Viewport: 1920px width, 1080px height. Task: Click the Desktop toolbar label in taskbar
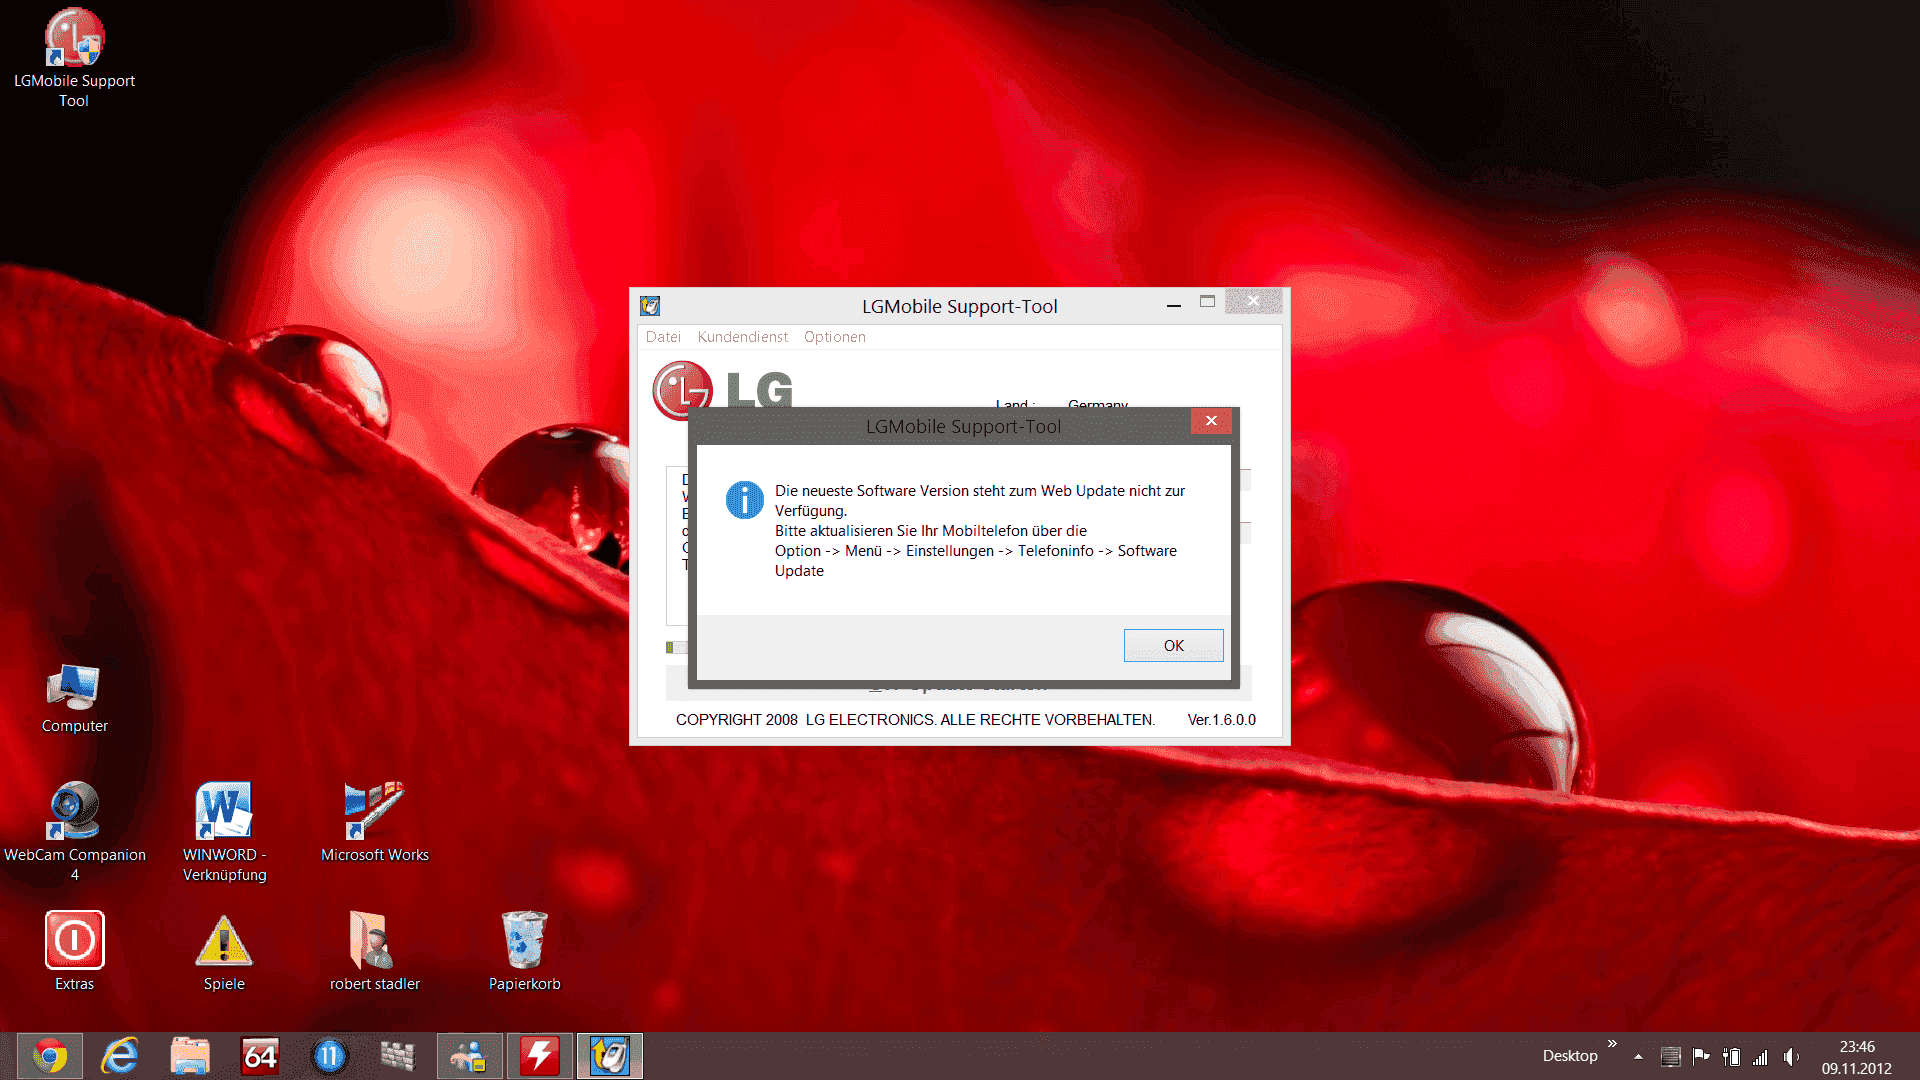[x=1570, y=1056]
